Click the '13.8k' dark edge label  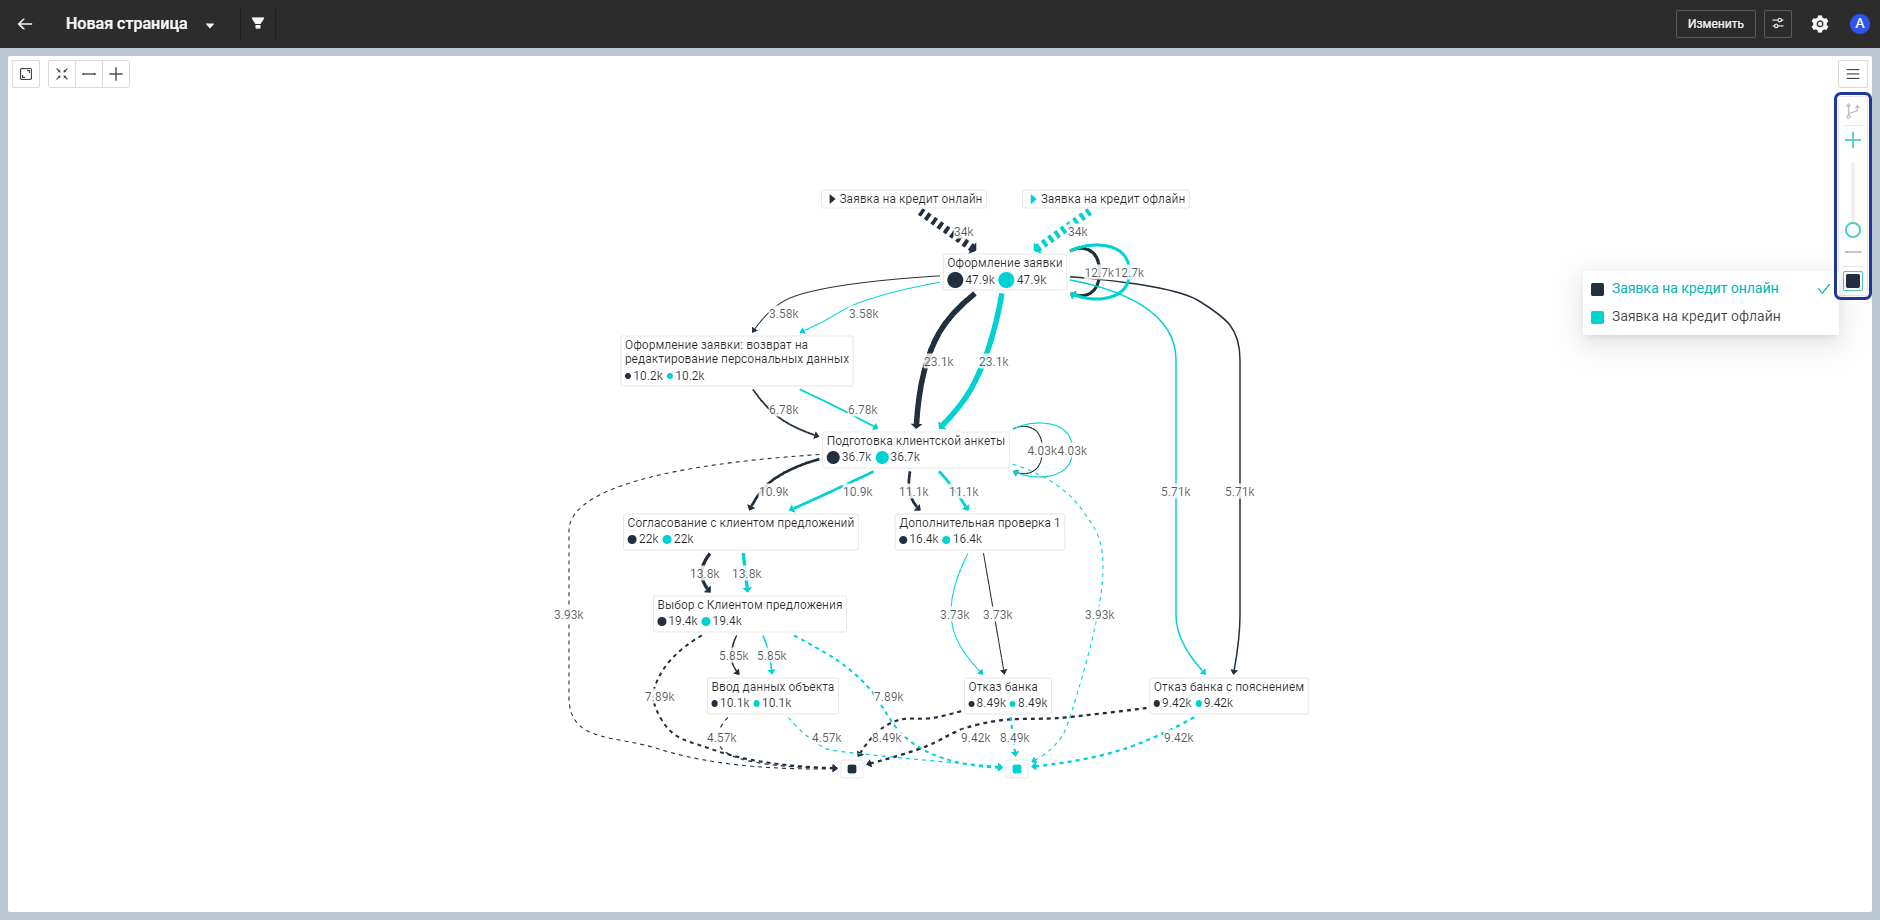(x=705, y=574)
